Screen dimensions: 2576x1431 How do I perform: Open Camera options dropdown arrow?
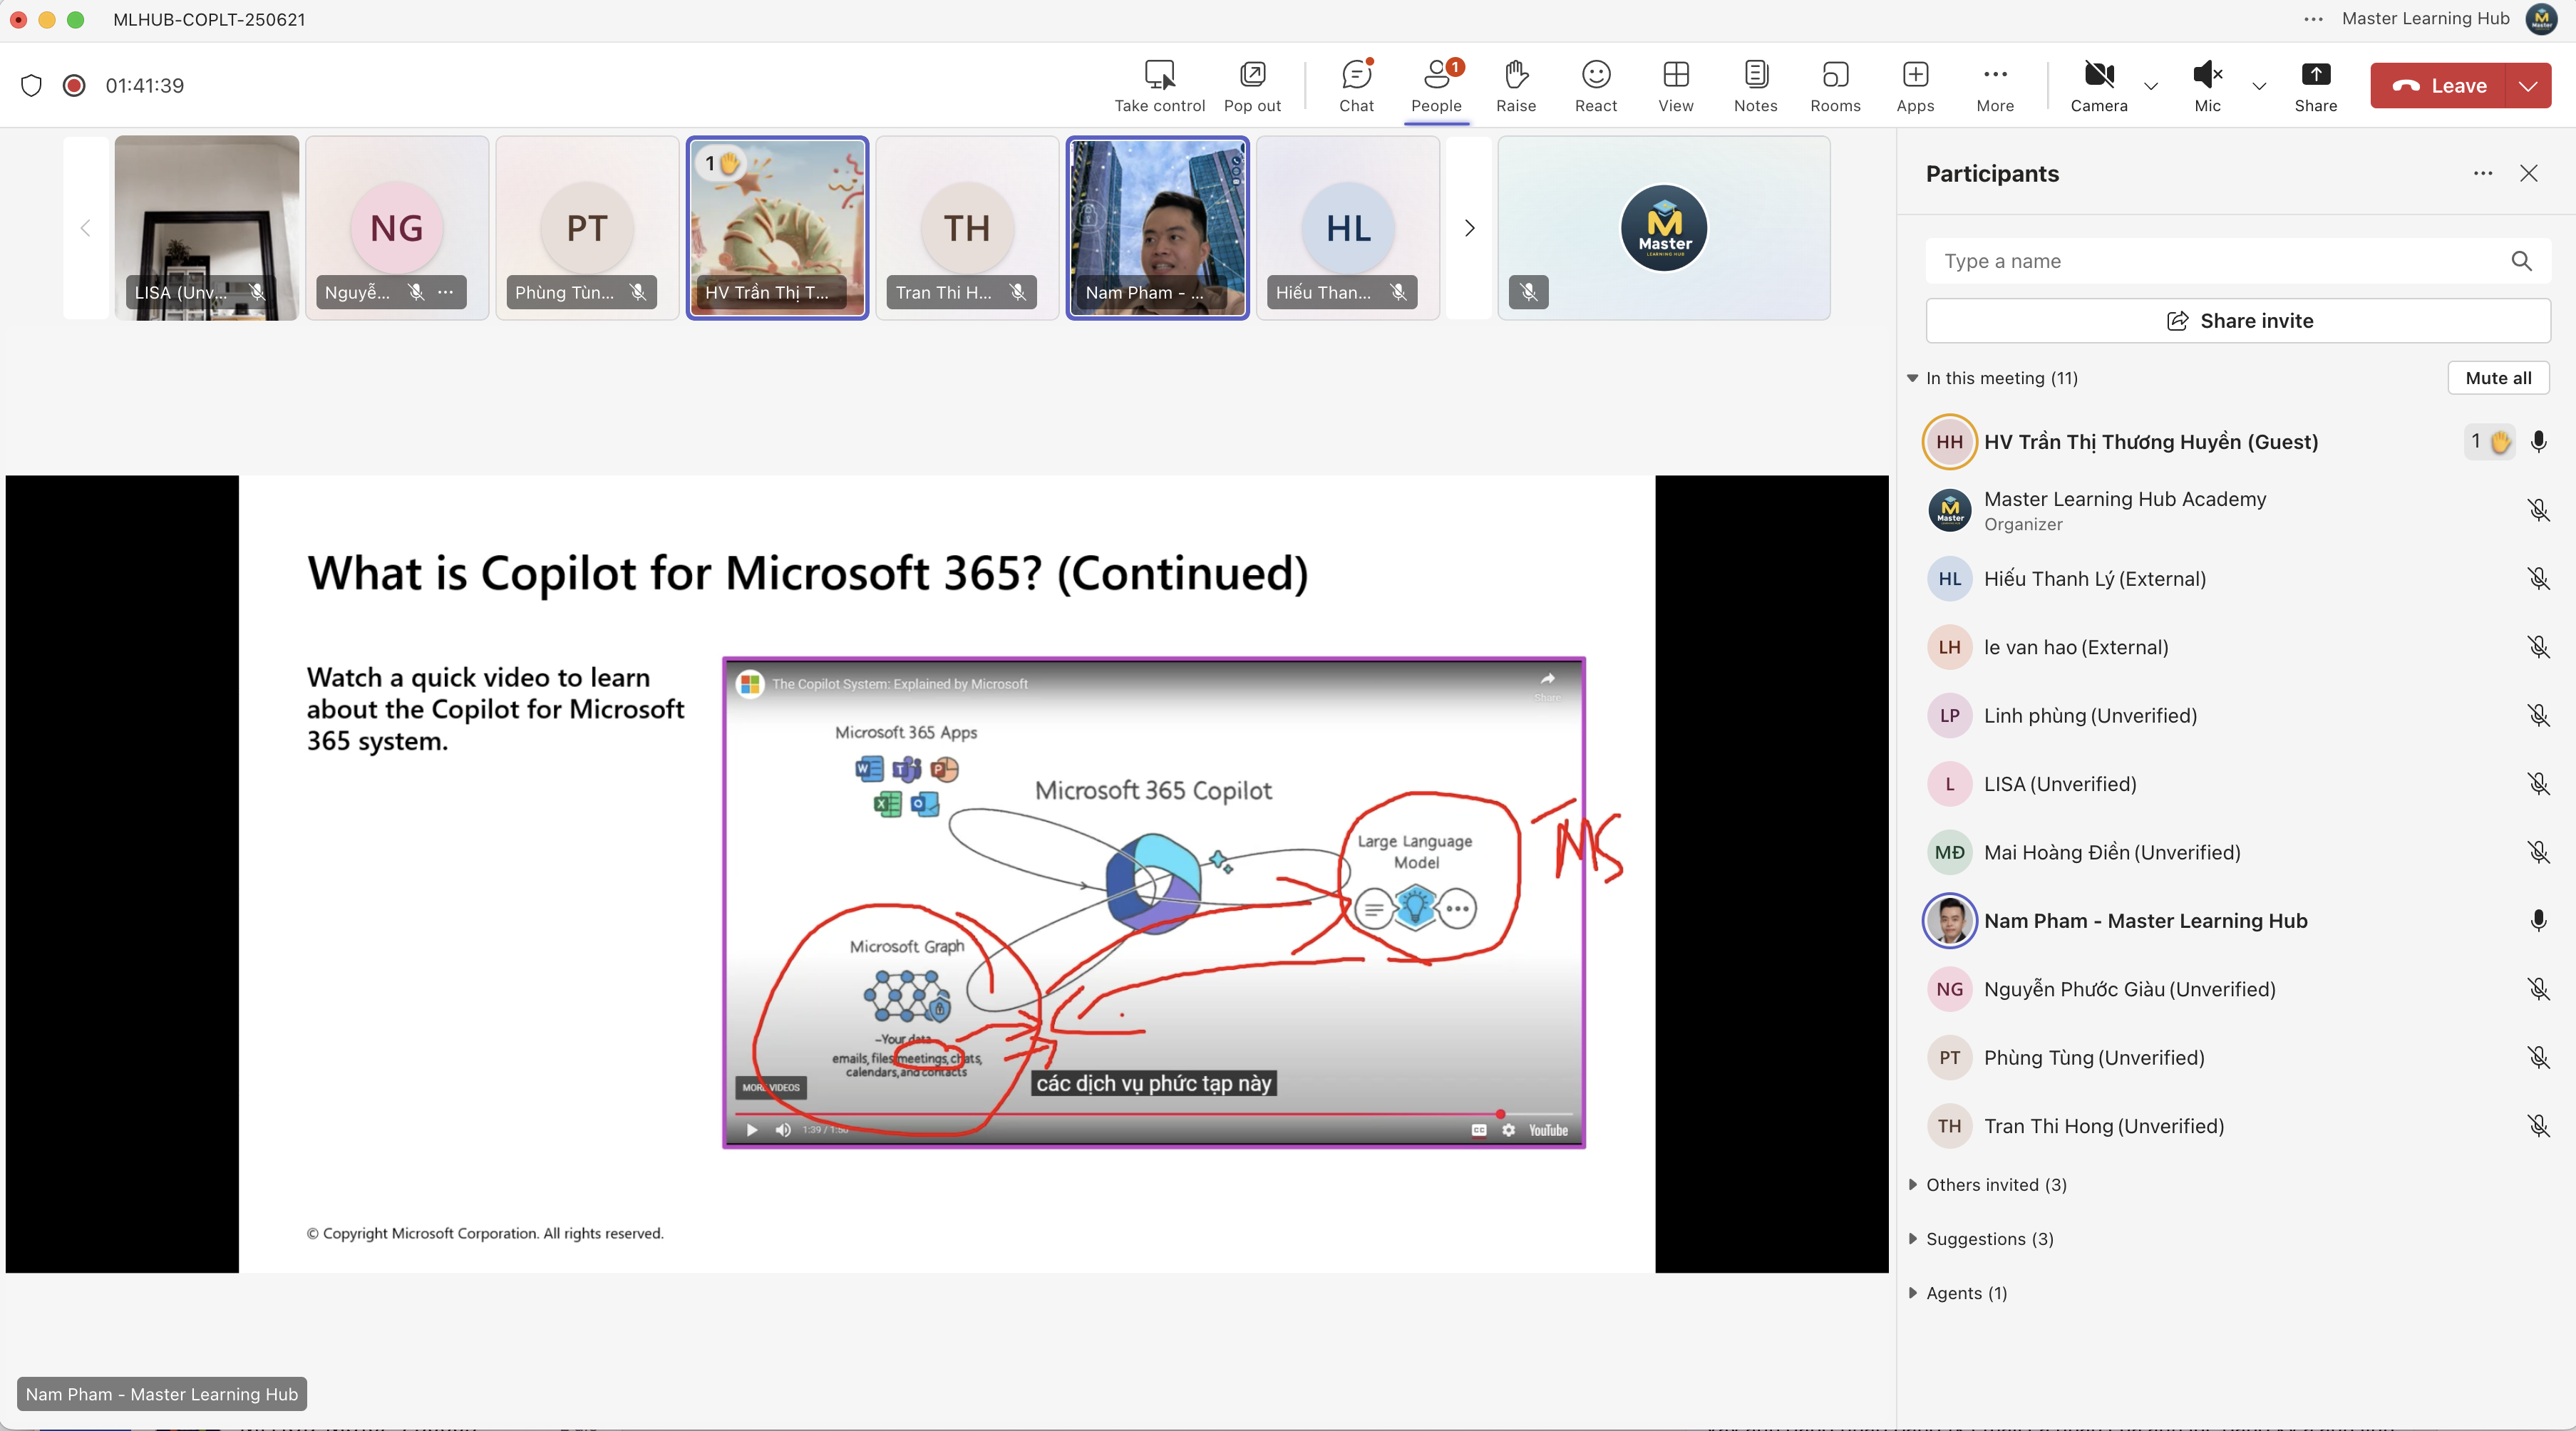pos(2151,86)
